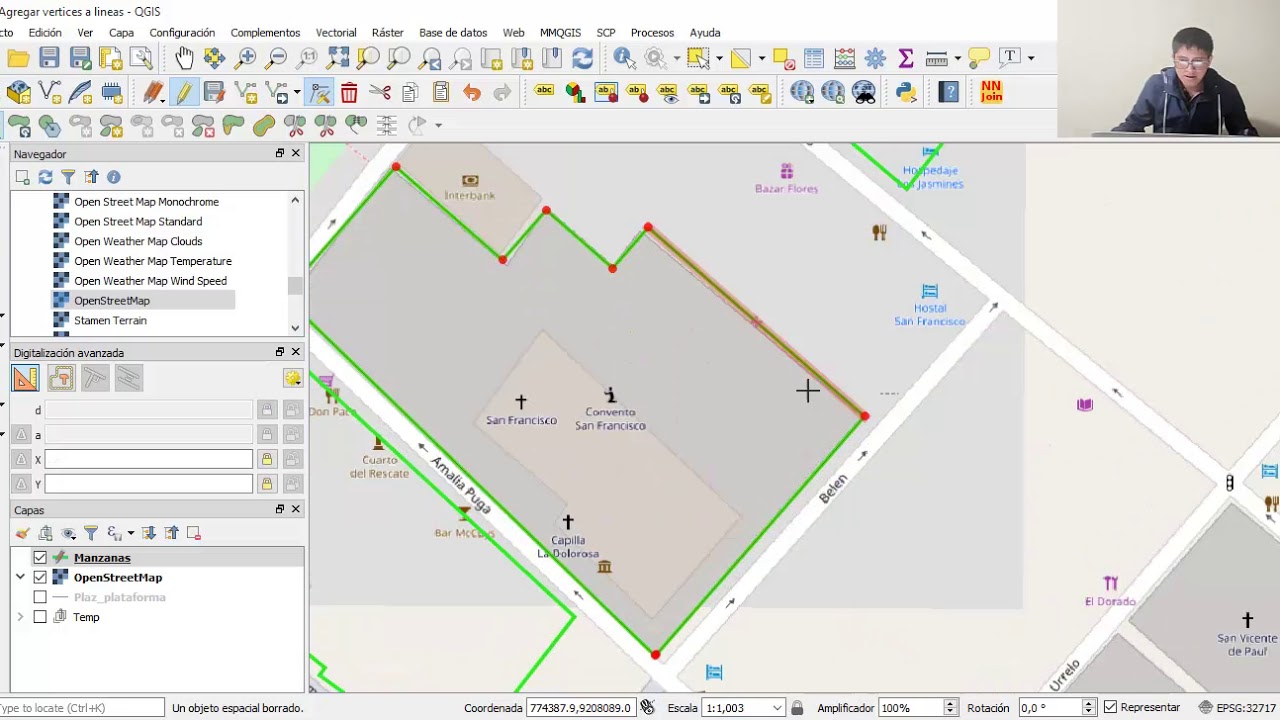Open the text annotation dropdown arrow
The width and height of the screenshot is (1280, 720).
pyautogui.click(x=1030, y=58)
